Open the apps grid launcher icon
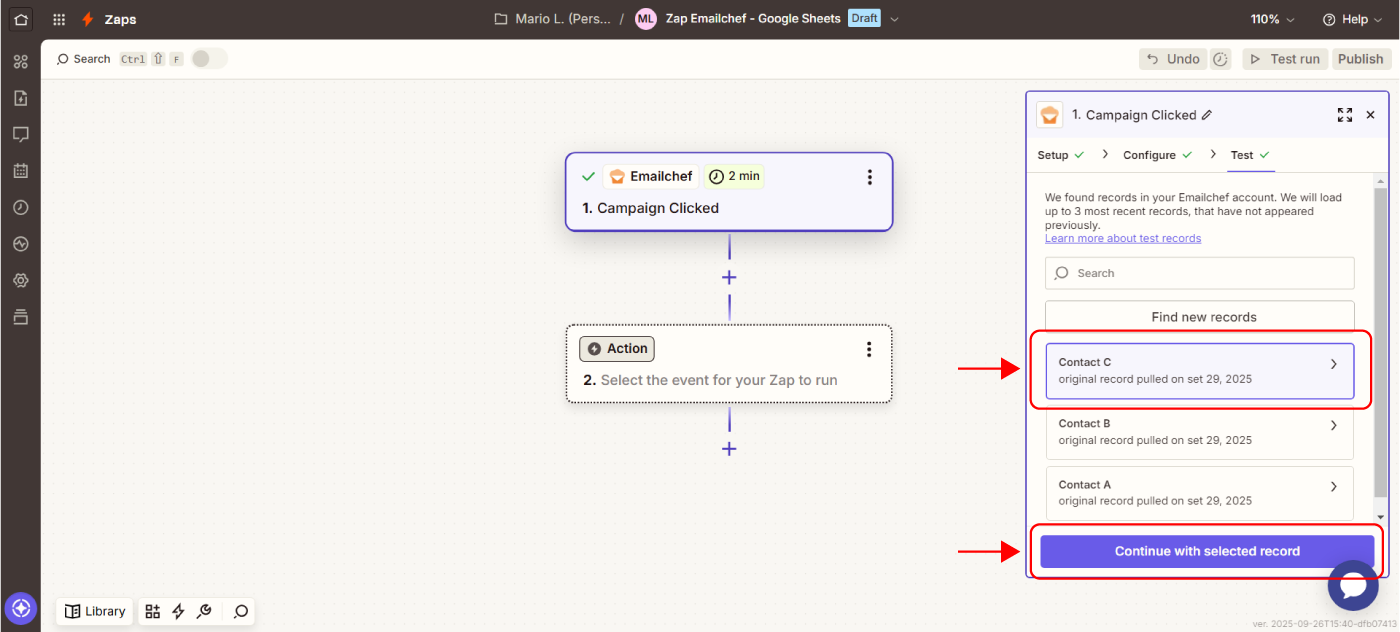 point(59,19)
